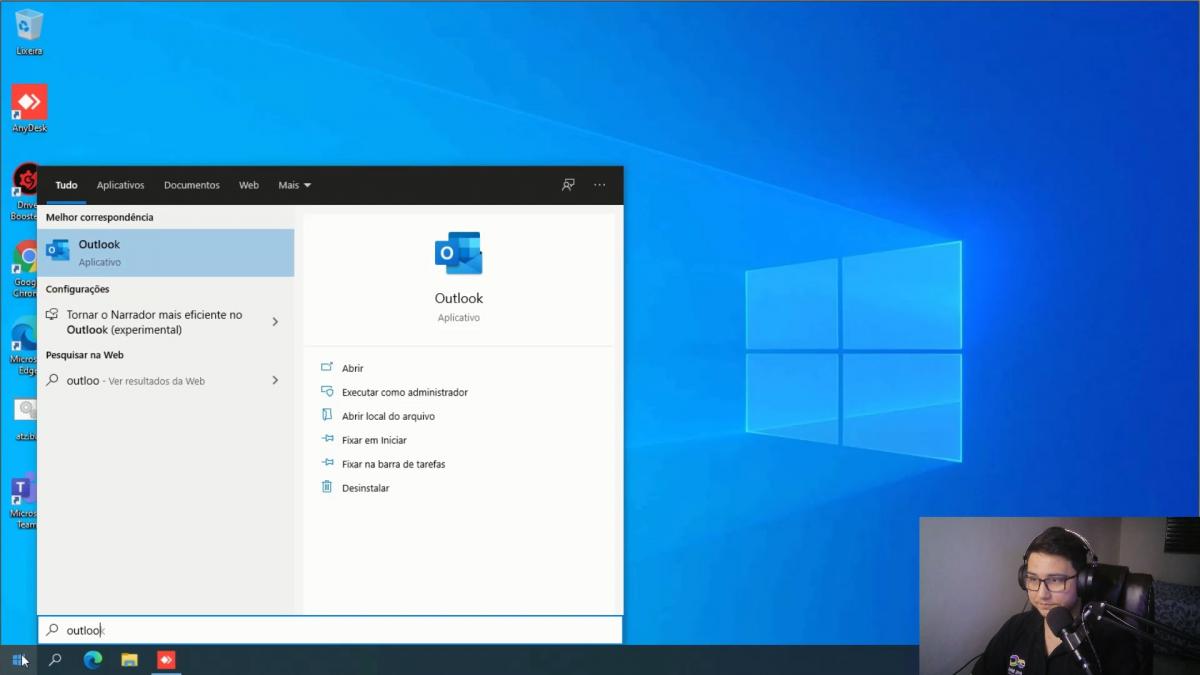Open the Google Chrome desktop shortcut

[x=25, y=268]
